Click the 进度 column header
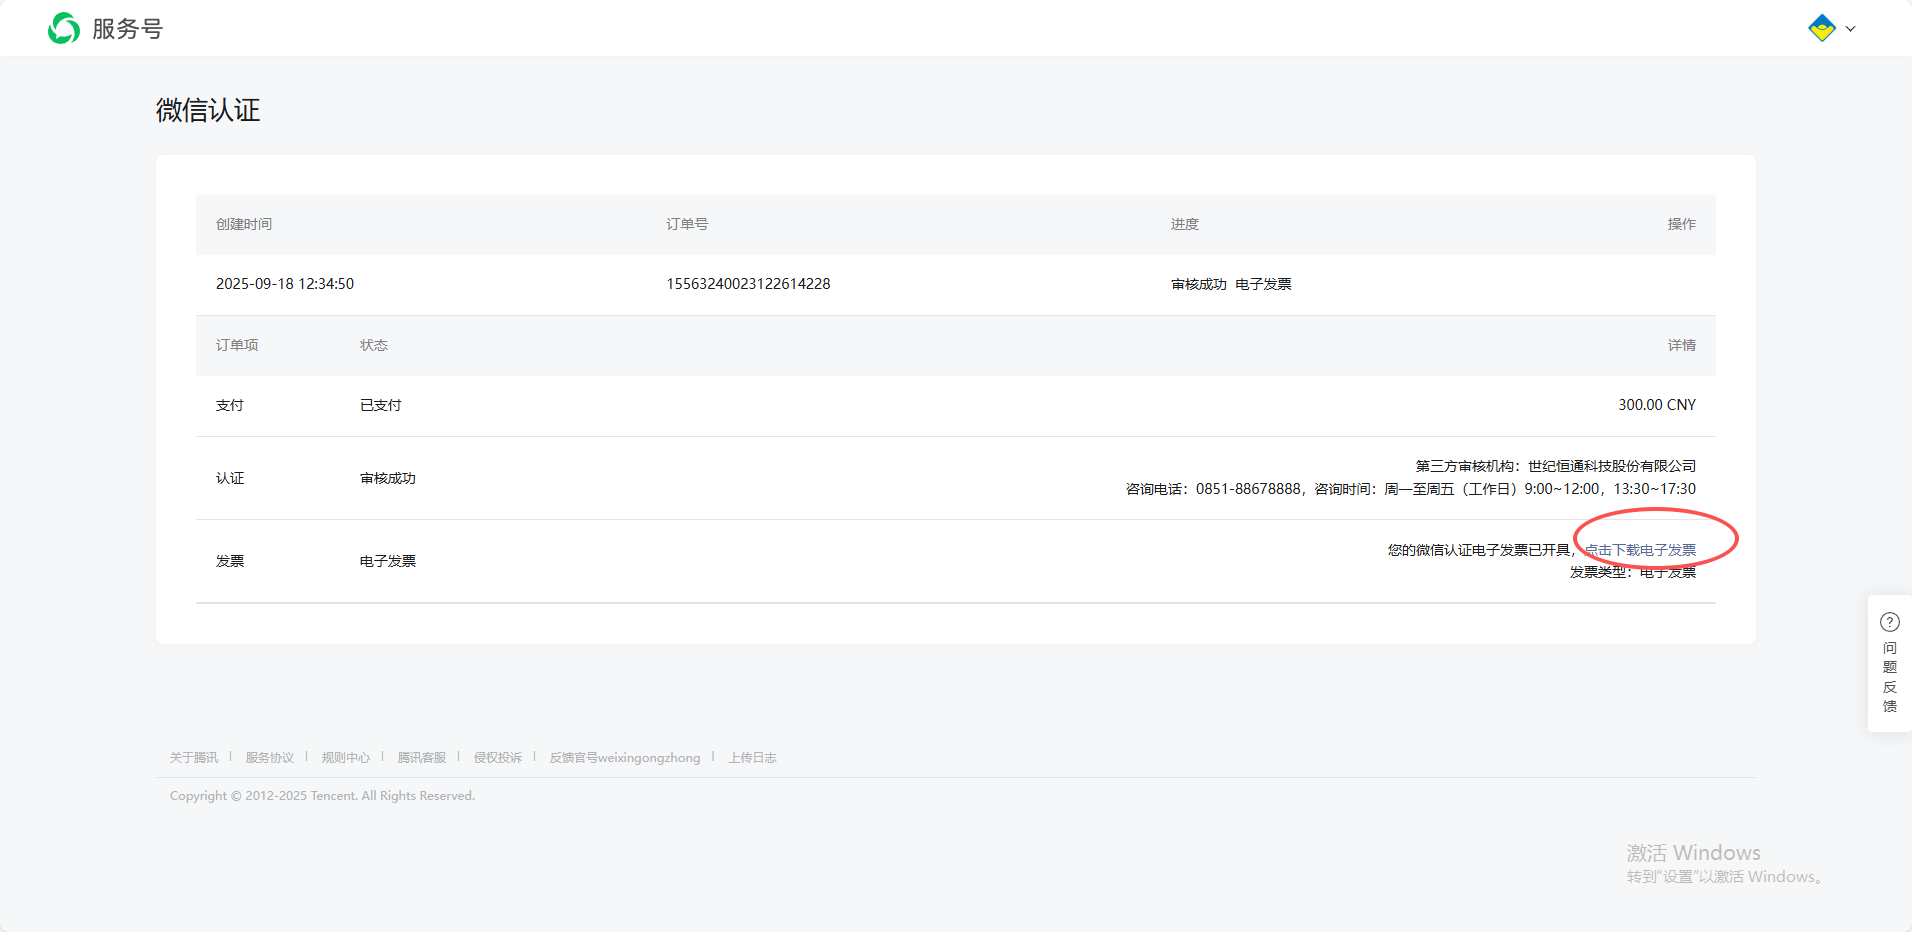 point(1185,224)
